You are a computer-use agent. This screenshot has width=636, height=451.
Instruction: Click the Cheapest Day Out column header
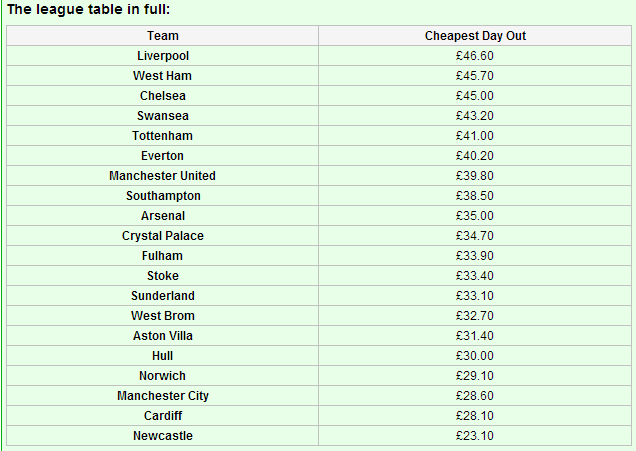click(x=475, y=36)
